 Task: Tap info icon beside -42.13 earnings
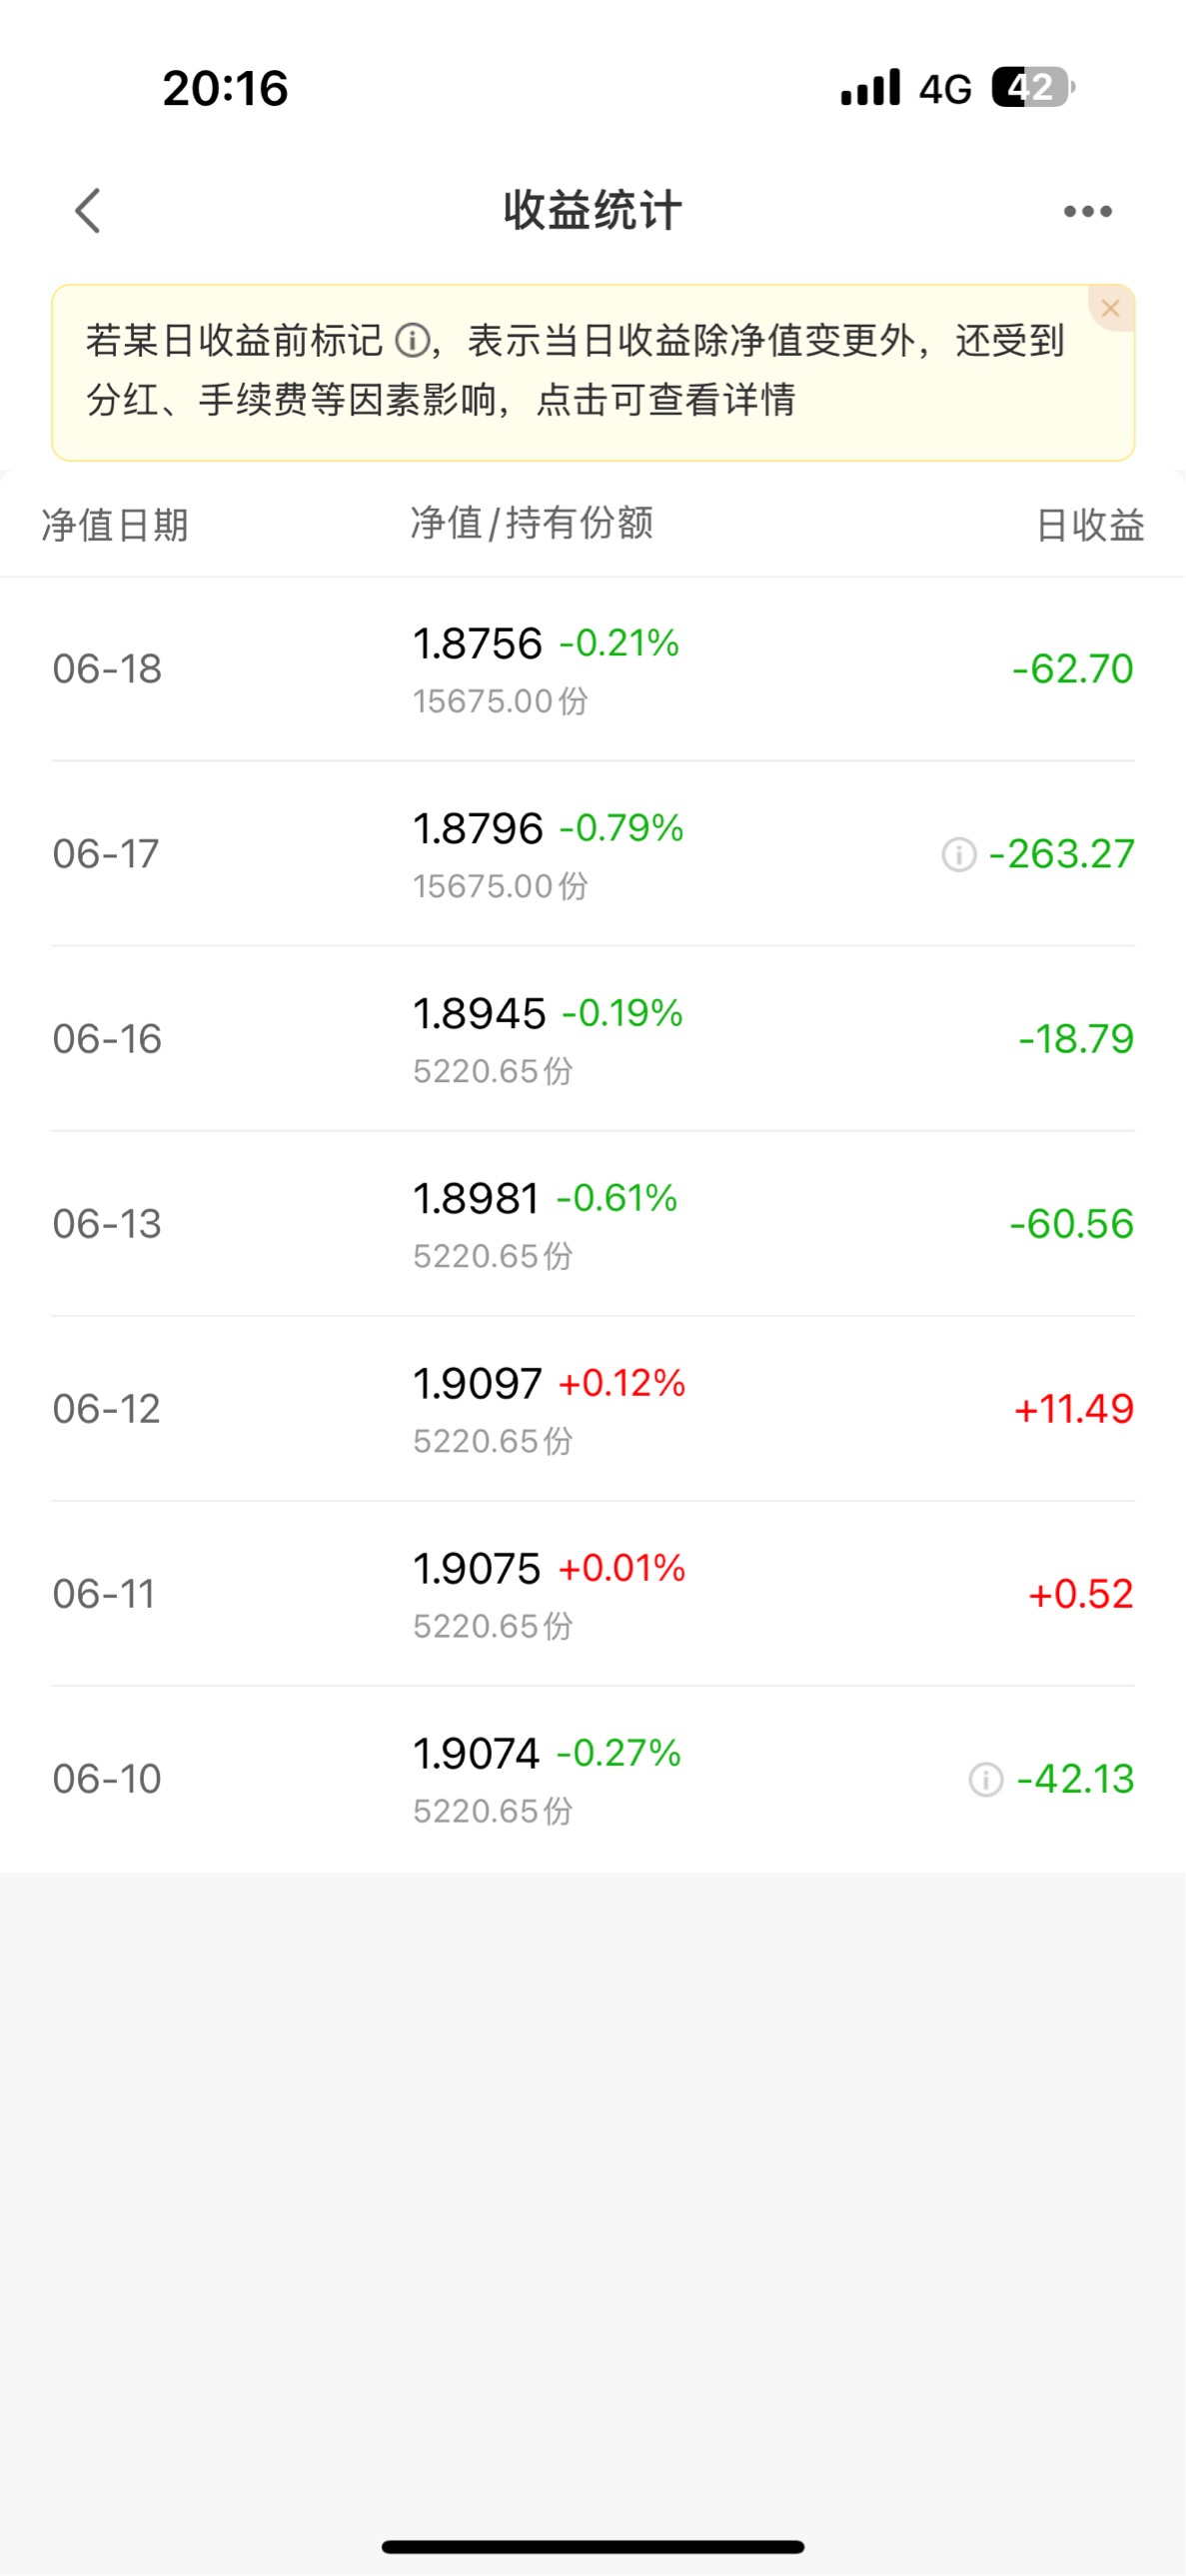985,1779
